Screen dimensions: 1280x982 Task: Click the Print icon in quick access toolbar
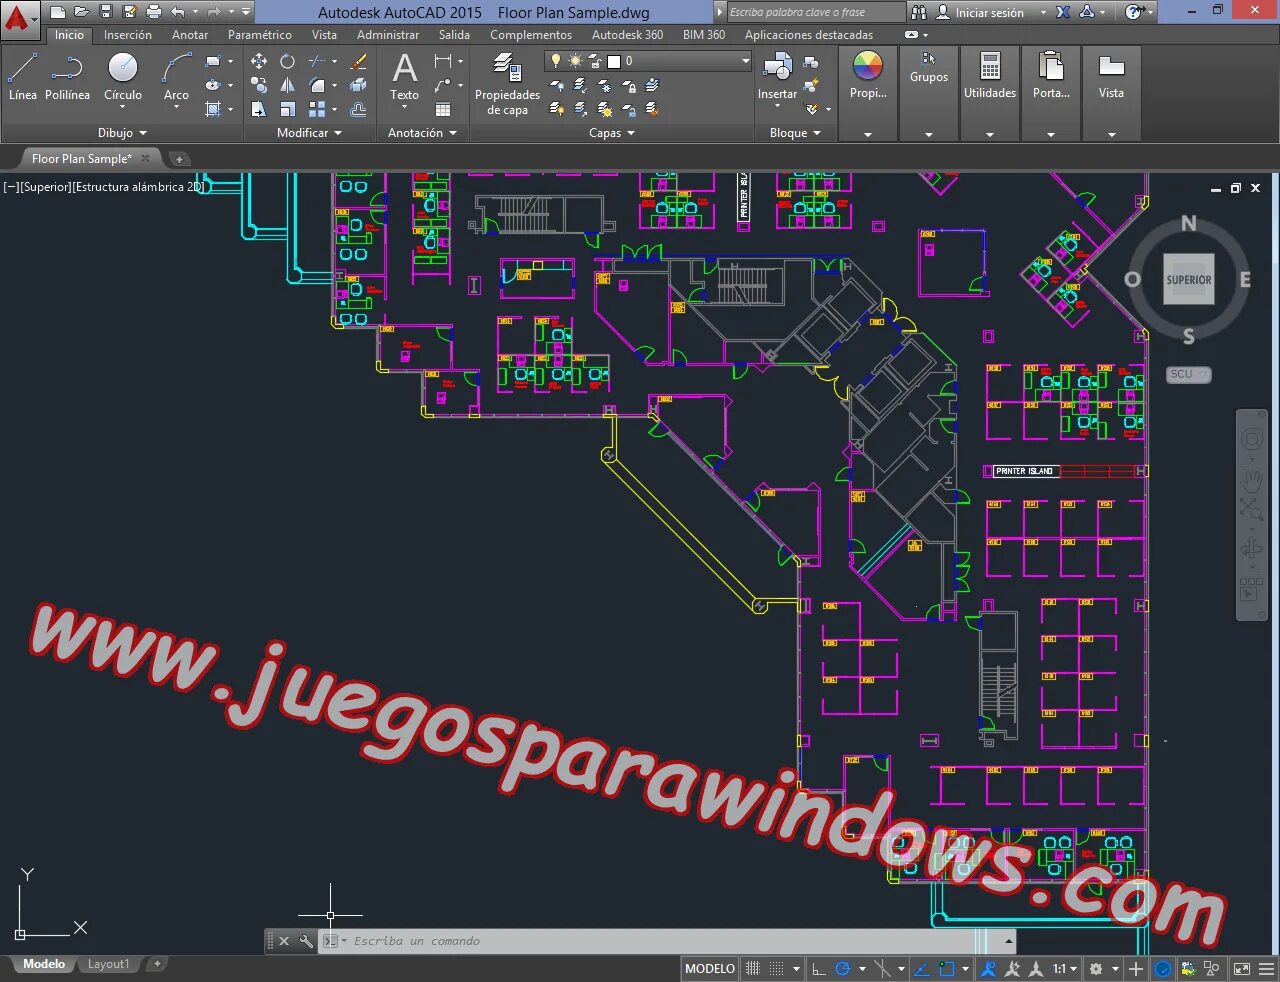pyautogui.click(x=154, y=12)
